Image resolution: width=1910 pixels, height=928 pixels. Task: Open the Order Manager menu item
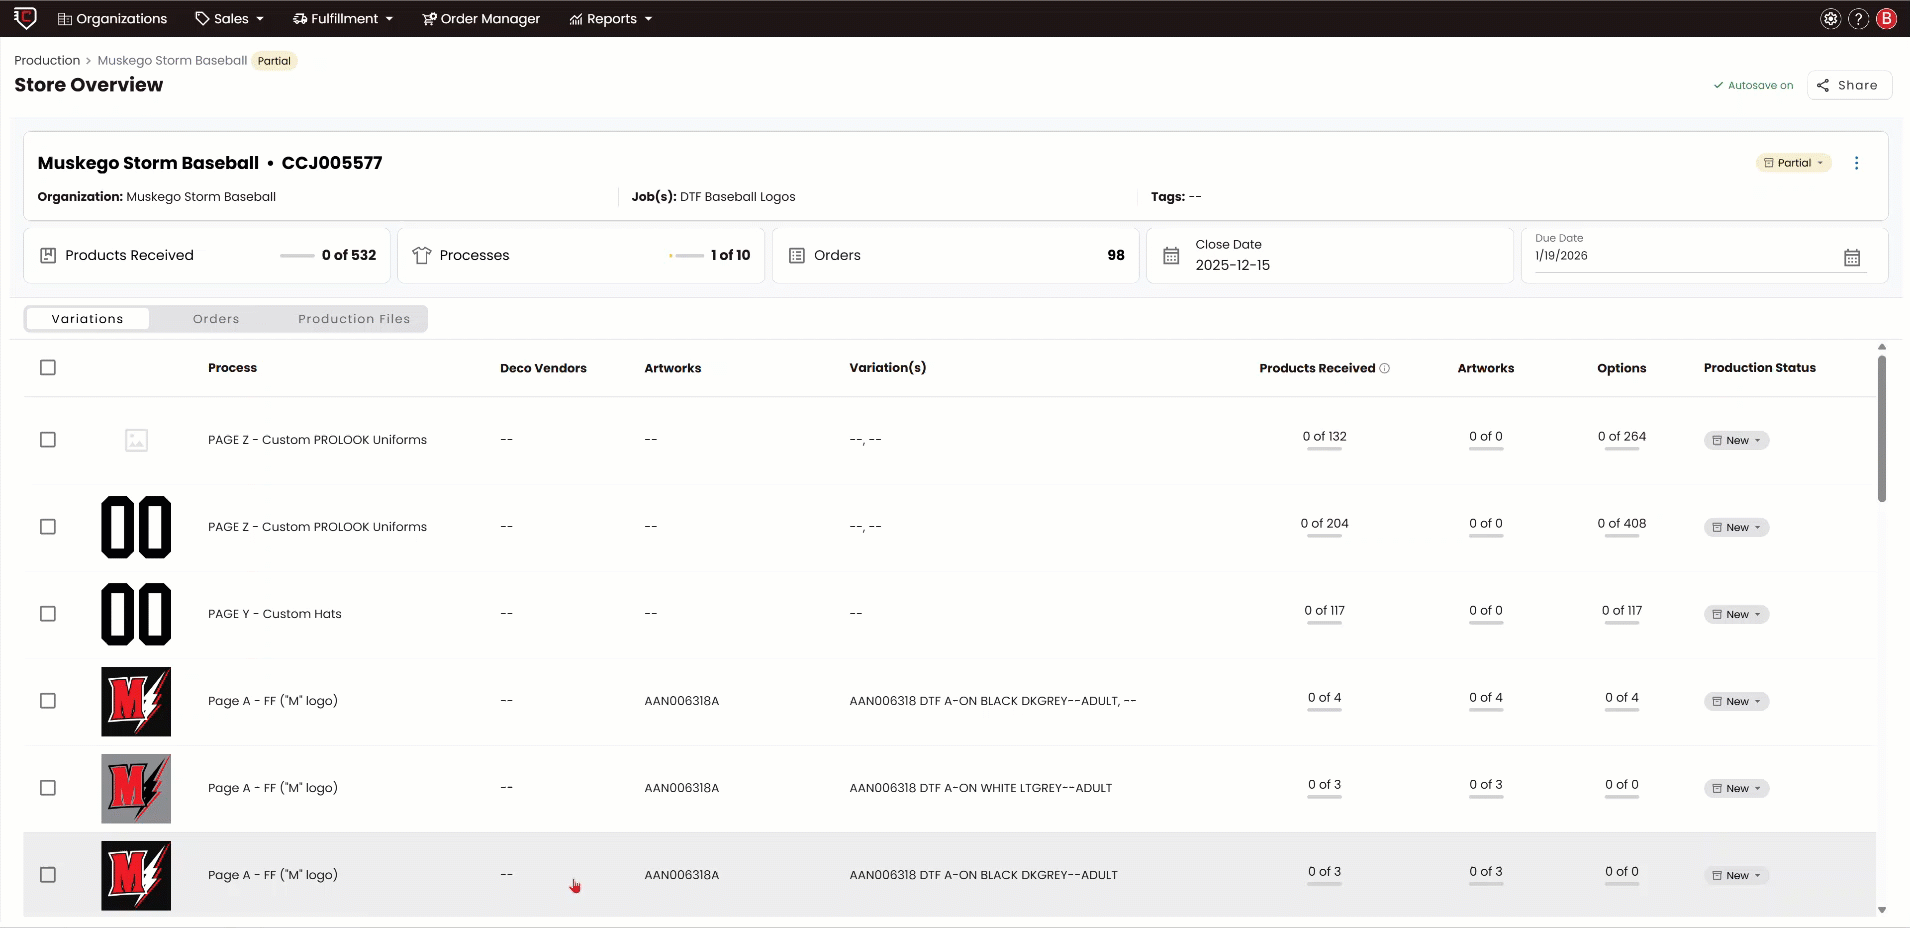click(x=481, y=18)
